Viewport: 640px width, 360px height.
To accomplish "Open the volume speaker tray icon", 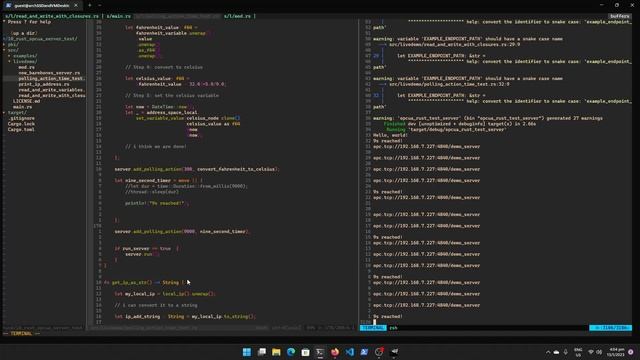I will click(599, 352).
